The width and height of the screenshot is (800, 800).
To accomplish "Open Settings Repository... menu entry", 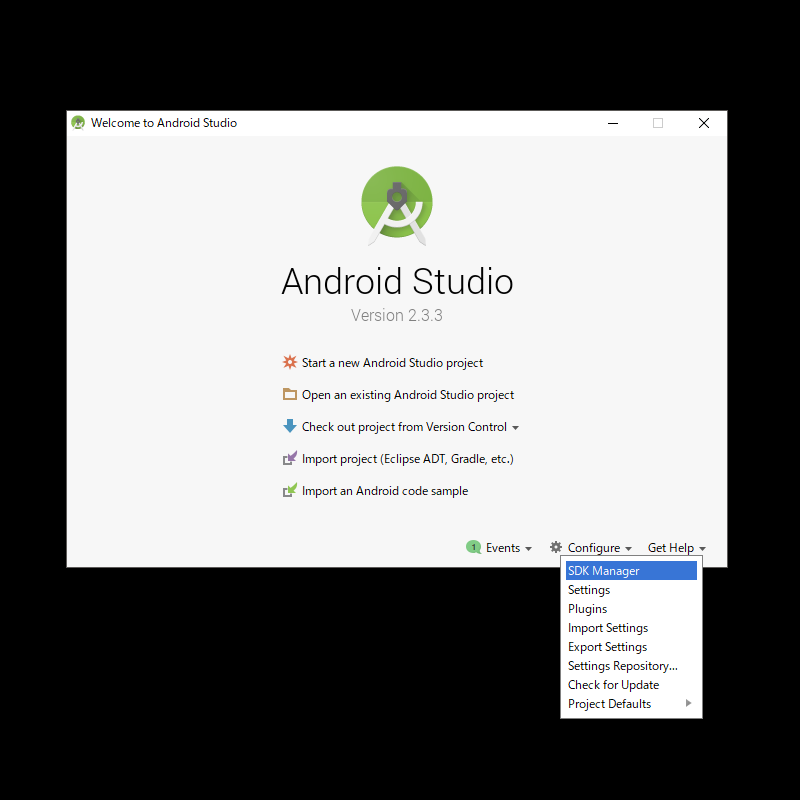I will [631, 665].
